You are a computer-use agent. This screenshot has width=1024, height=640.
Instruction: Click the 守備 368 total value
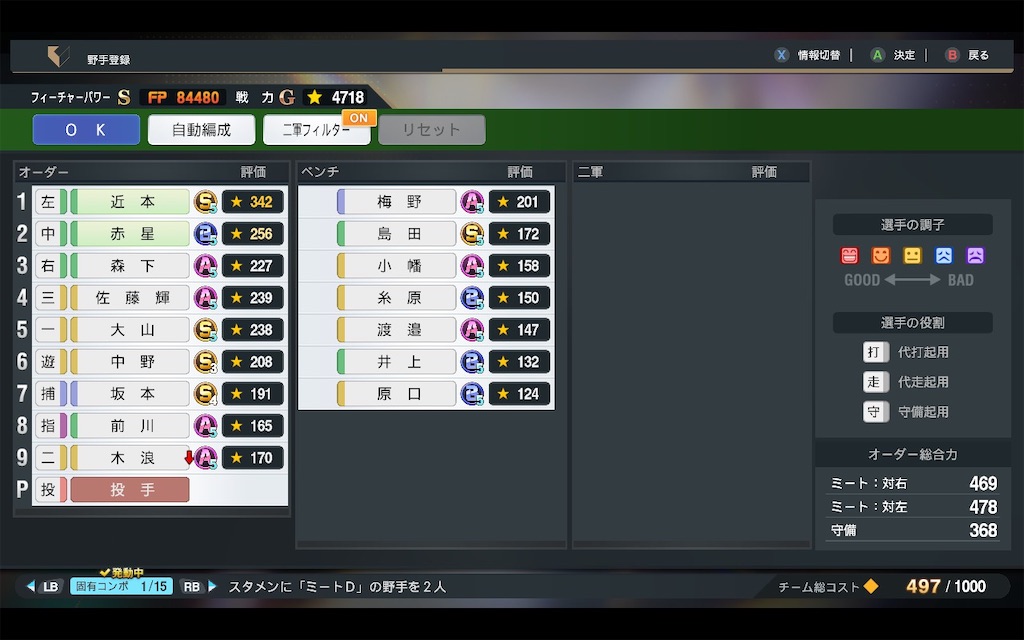tap(983, 530)
